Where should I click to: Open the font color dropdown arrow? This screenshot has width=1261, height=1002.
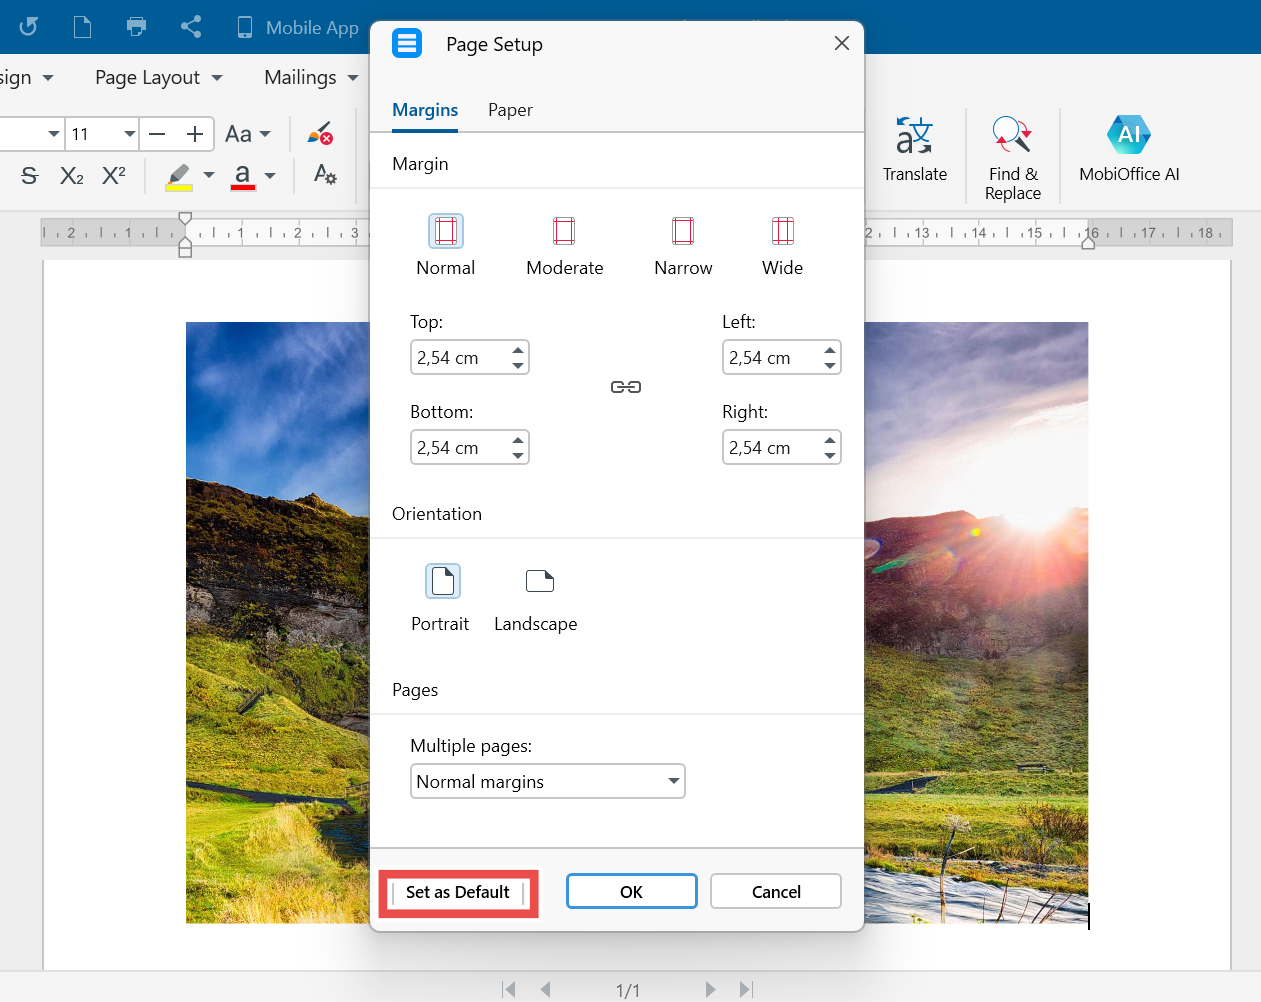click(x=270, y=176)
